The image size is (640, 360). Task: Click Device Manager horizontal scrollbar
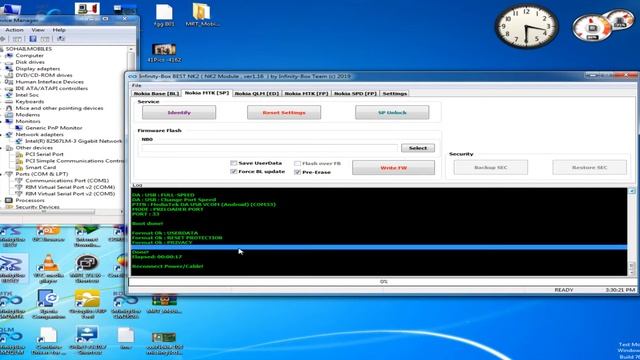pos(61,212)
